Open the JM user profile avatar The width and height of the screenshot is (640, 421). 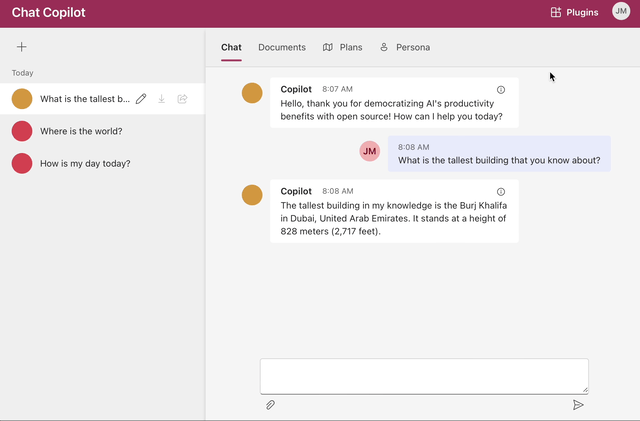621,12
